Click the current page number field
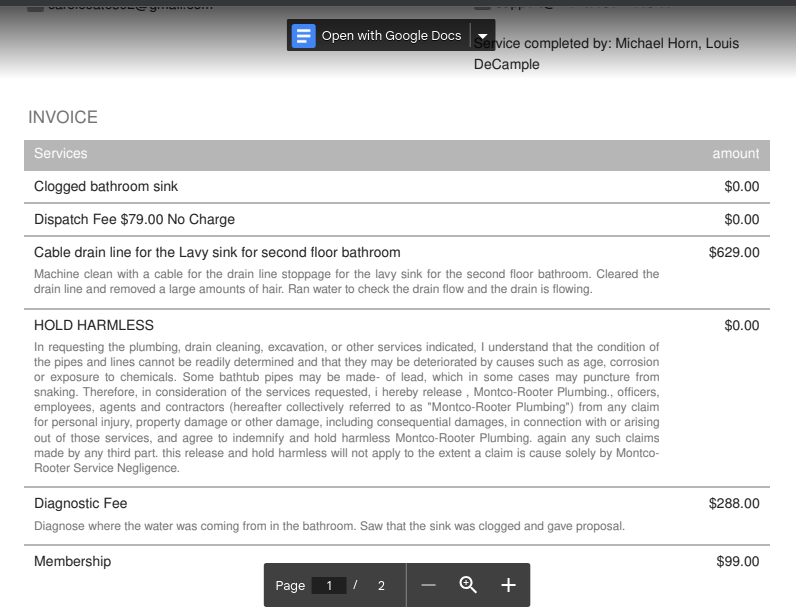796x616 pixels. [329, 586]
